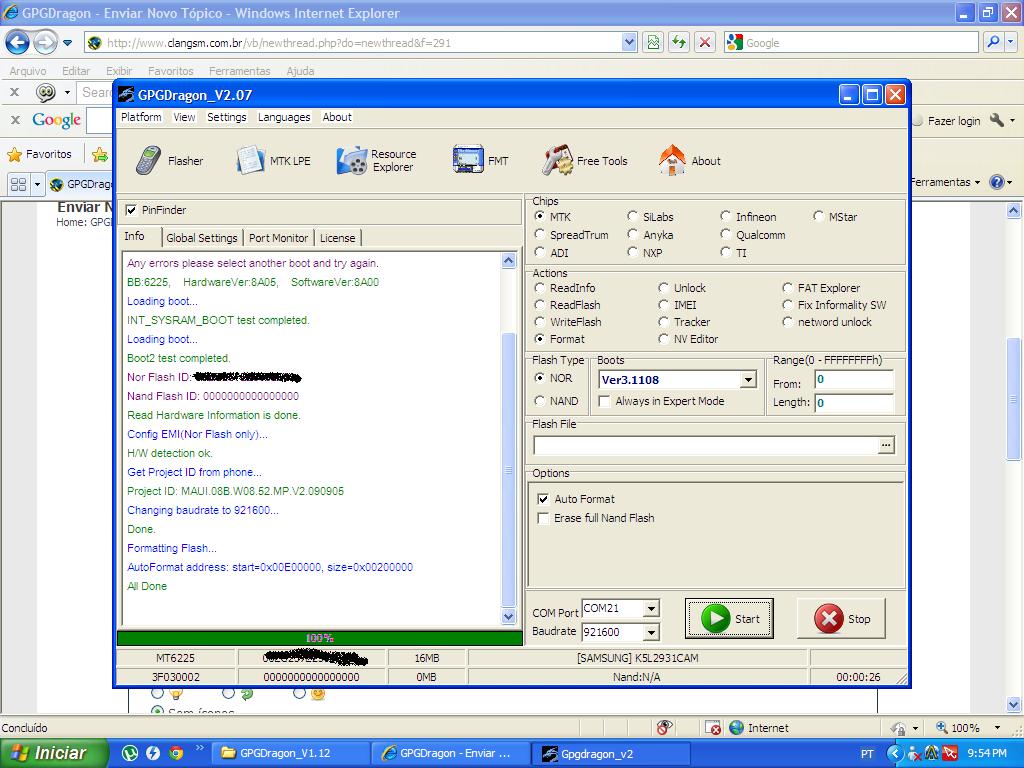This screenshot has height=768, width=1024.
Task: Open the Google toolbar wrench settings
Action: [997, 120]
